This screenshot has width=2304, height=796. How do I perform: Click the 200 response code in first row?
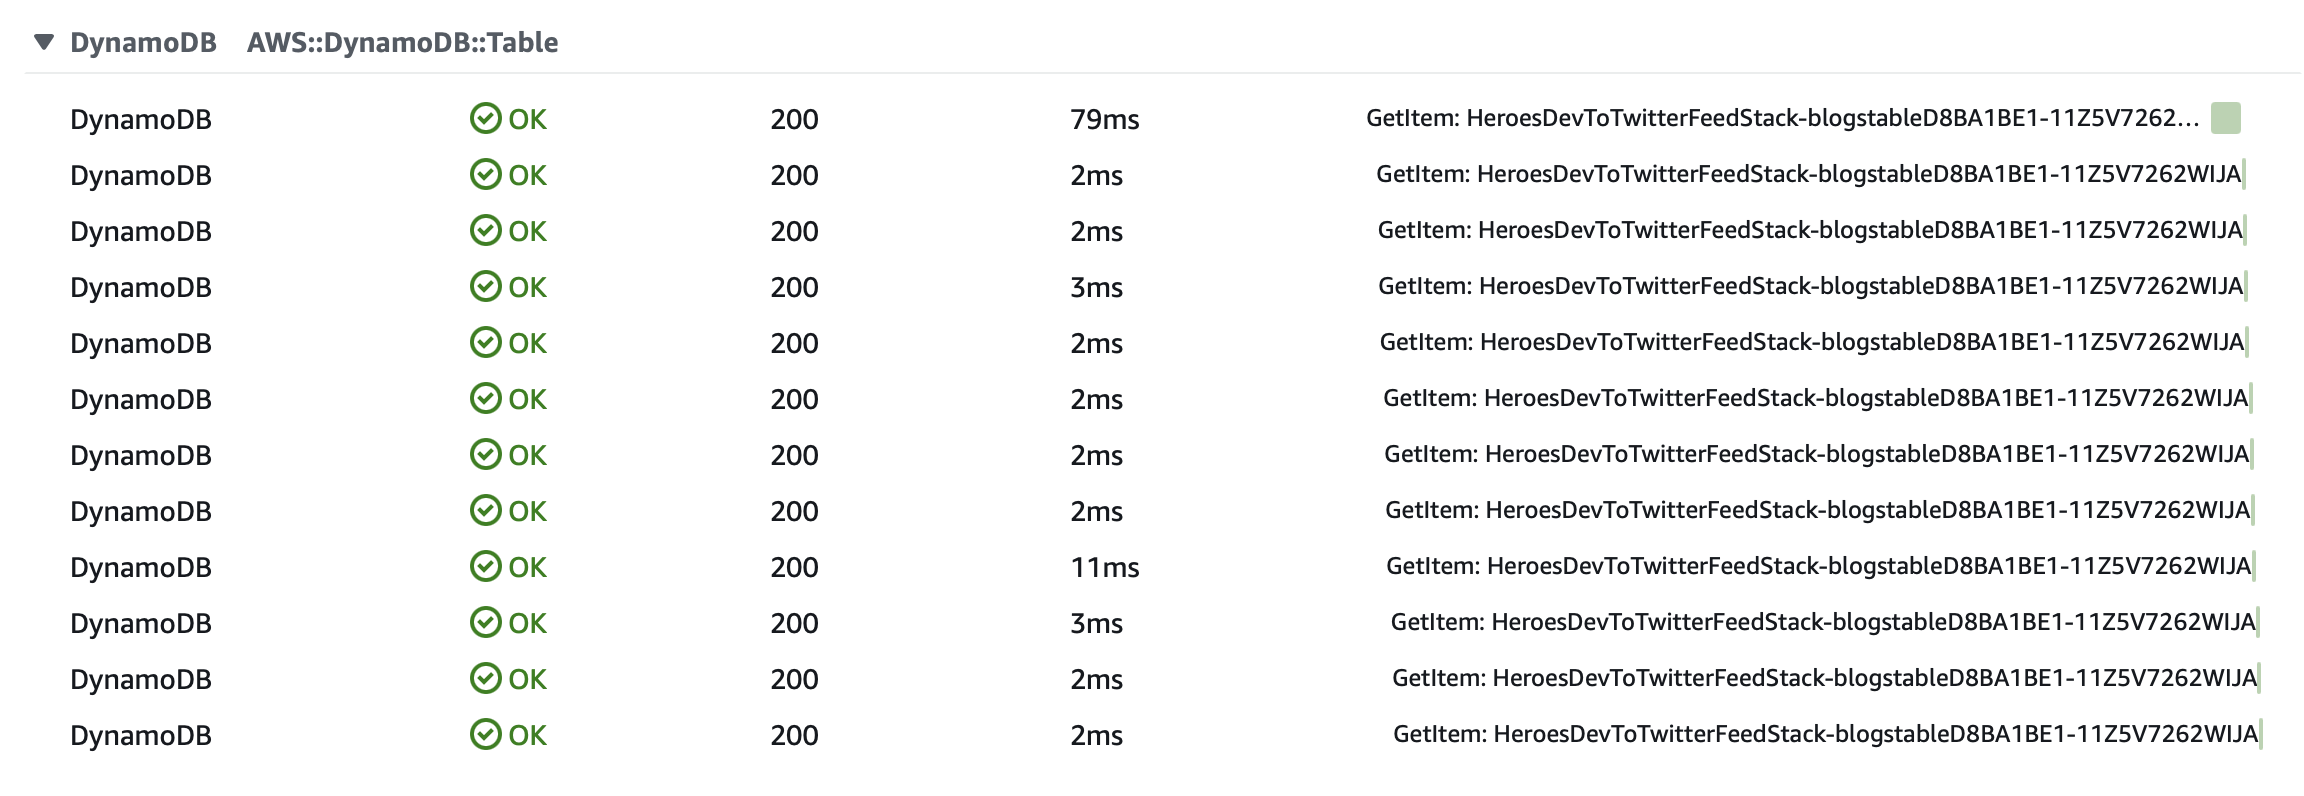pyautogui.click(x=794, y=119)
